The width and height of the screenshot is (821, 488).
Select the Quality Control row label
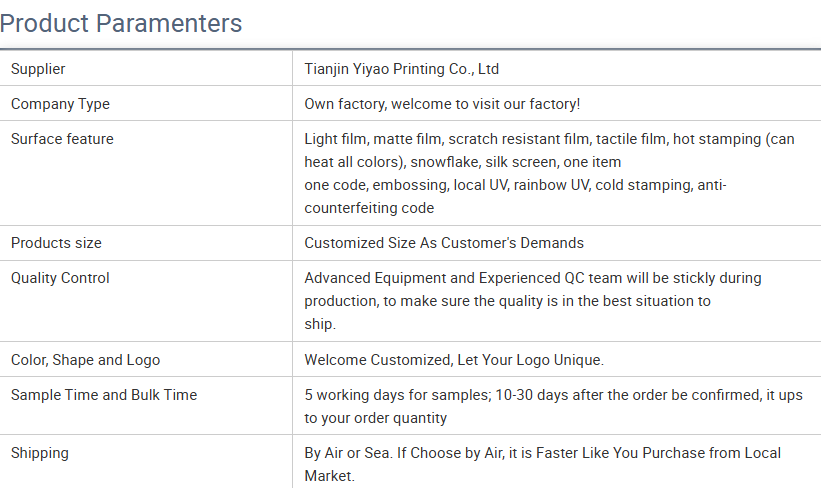click(60, 278)
